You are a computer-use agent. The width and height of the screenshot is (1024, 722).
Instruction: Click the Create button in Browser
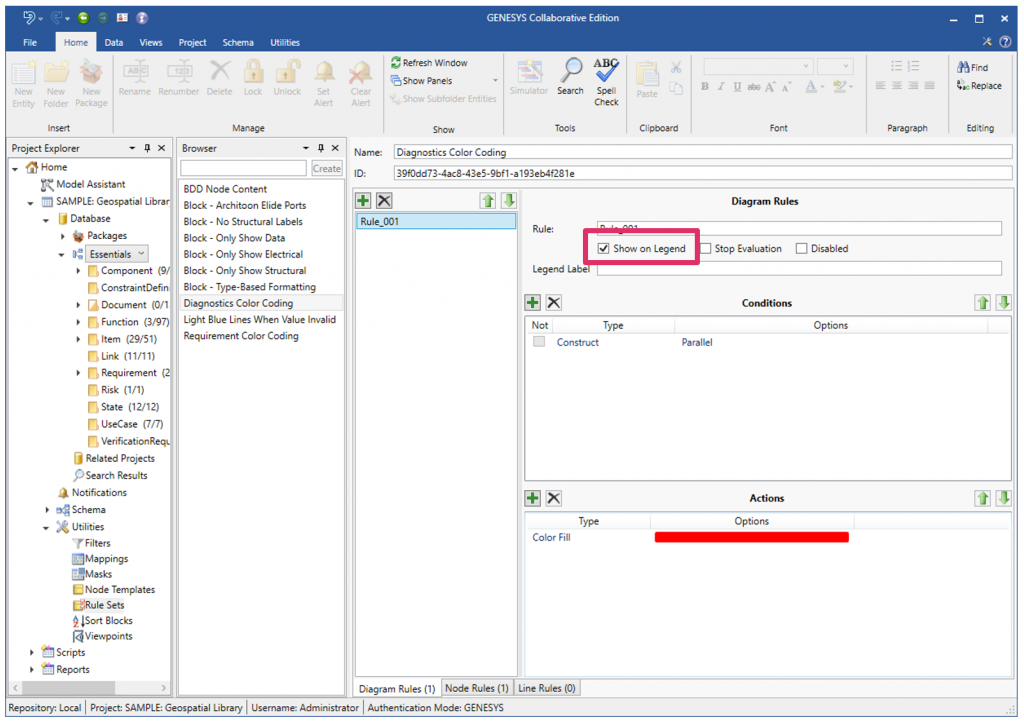tap(327, 168)
